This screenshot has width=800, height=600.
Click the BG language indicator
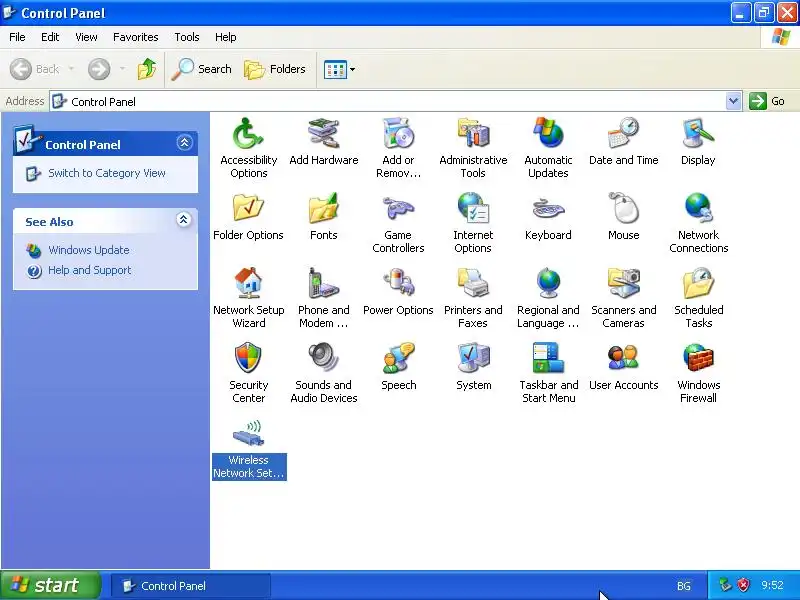click(684, 586)
